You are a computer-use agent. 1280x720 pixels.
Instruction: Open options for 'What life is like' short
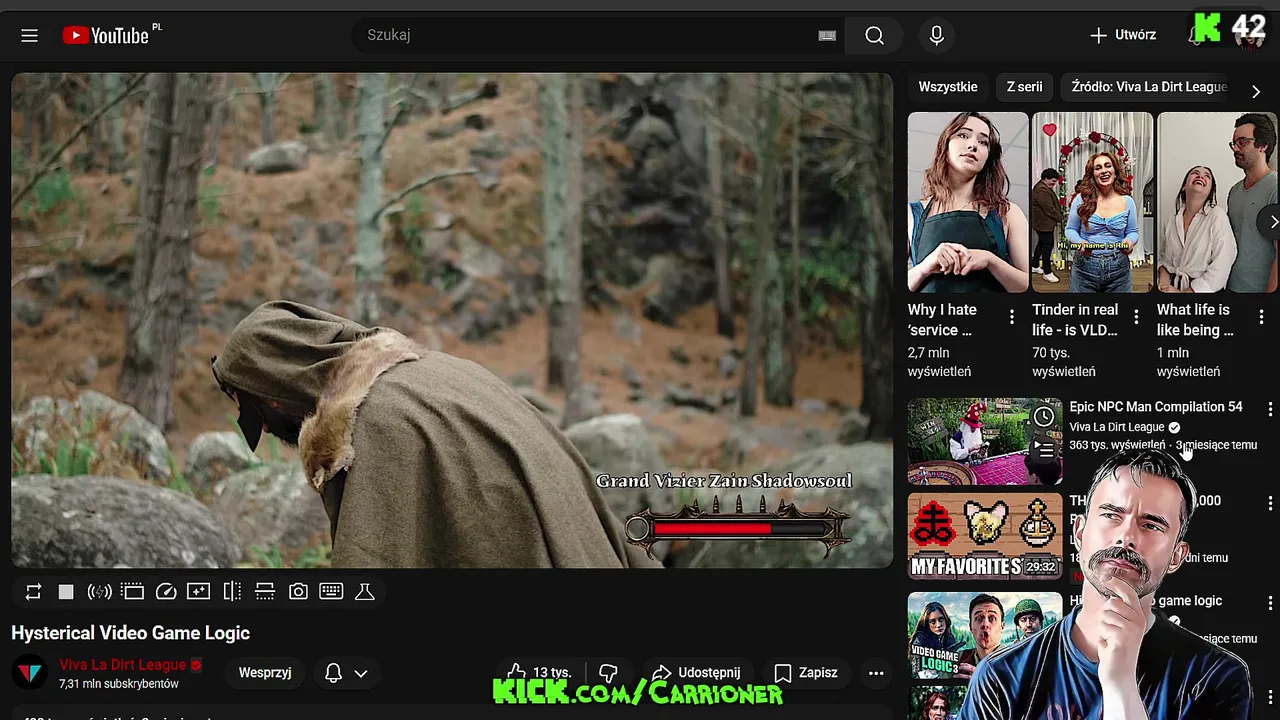1261,317
